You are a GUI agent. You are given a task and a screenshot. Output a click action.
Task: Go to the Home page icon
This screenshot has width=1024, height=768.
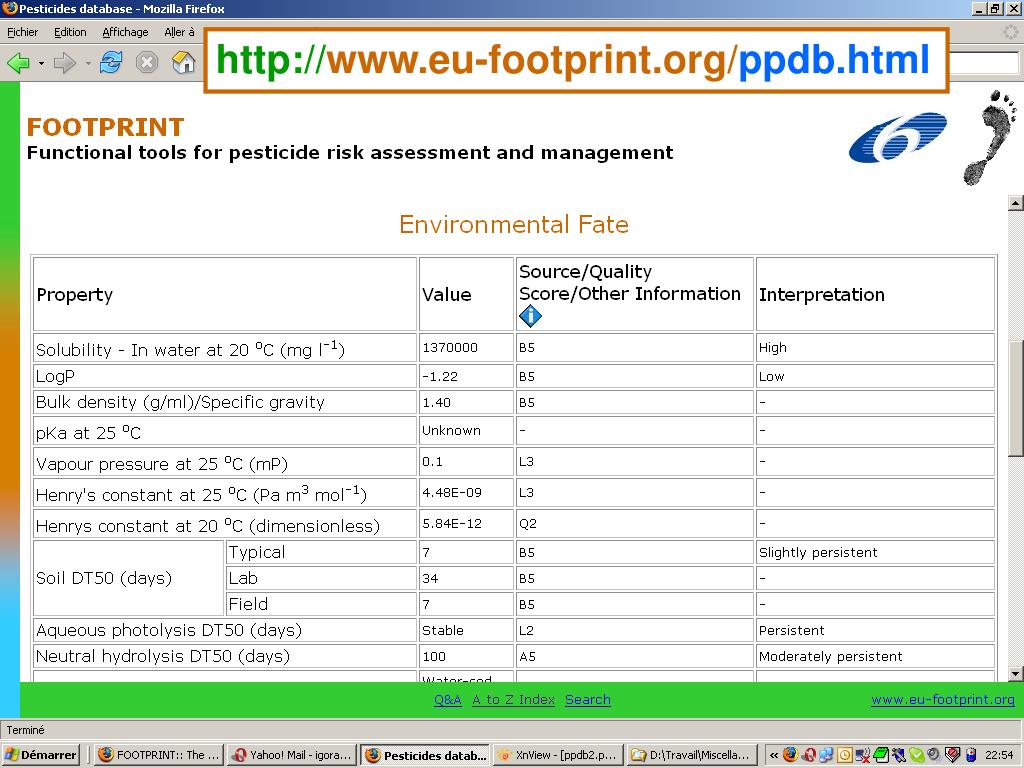pyautogui.click(x=184, y=63)
